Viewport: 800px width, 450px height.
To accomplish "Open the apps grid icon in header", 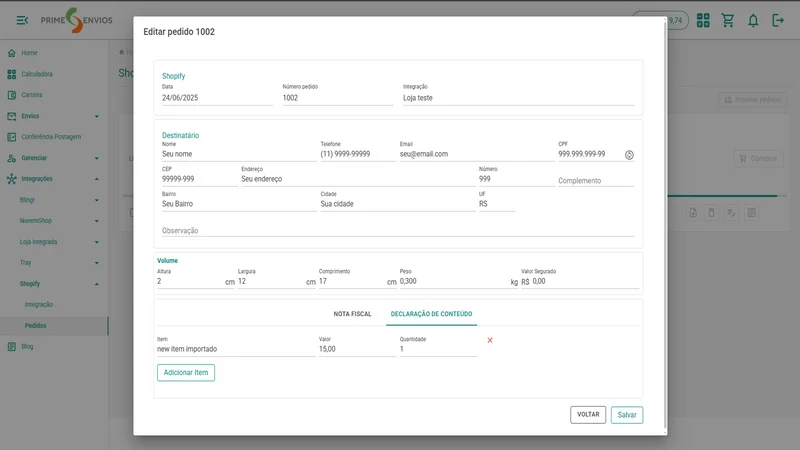I will (x=703, y=20).
